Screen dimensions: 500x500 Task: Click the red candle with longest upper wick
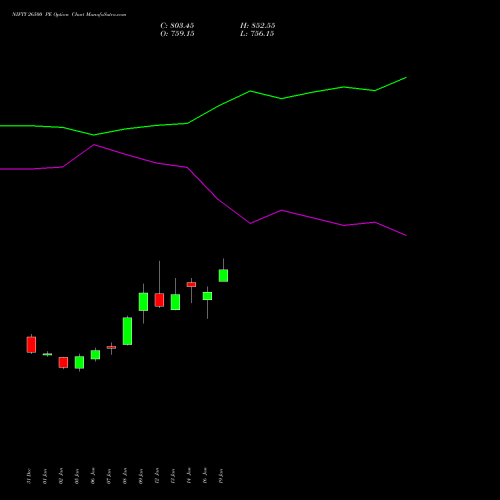[159, 300]
